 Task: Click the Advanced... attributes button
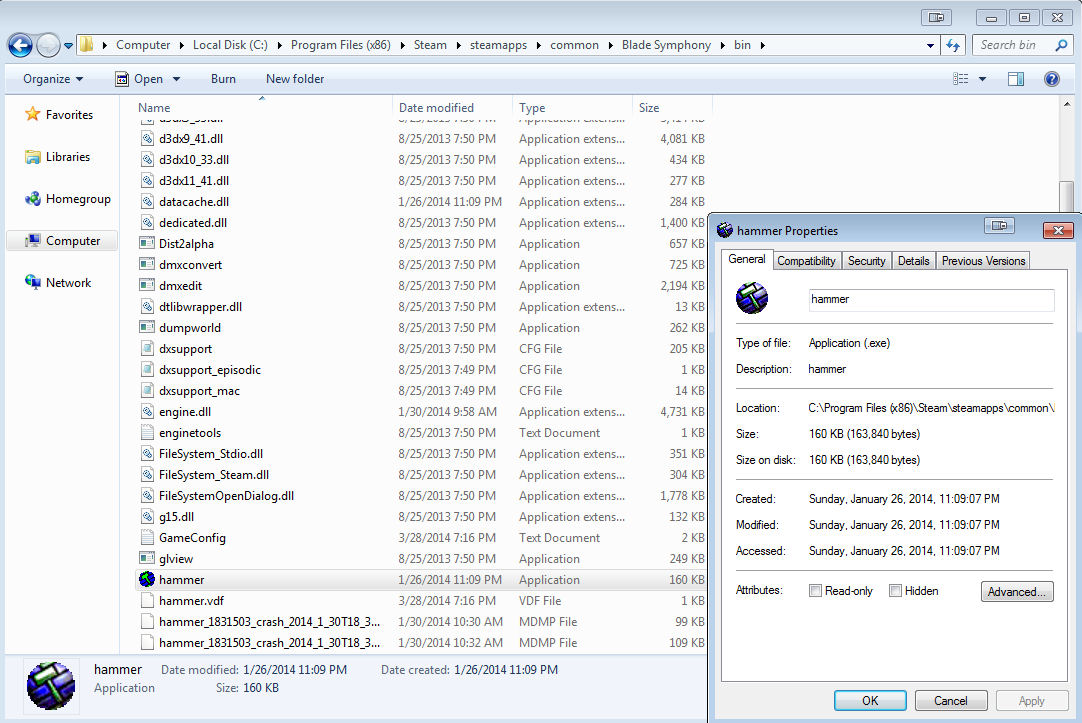(1017, 592)
